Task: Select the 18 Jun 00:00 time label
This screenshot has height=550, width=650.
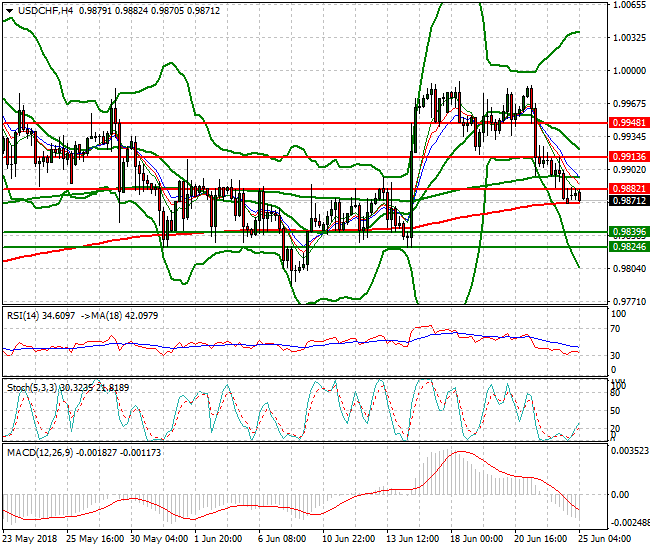Action: click(477, 539)
